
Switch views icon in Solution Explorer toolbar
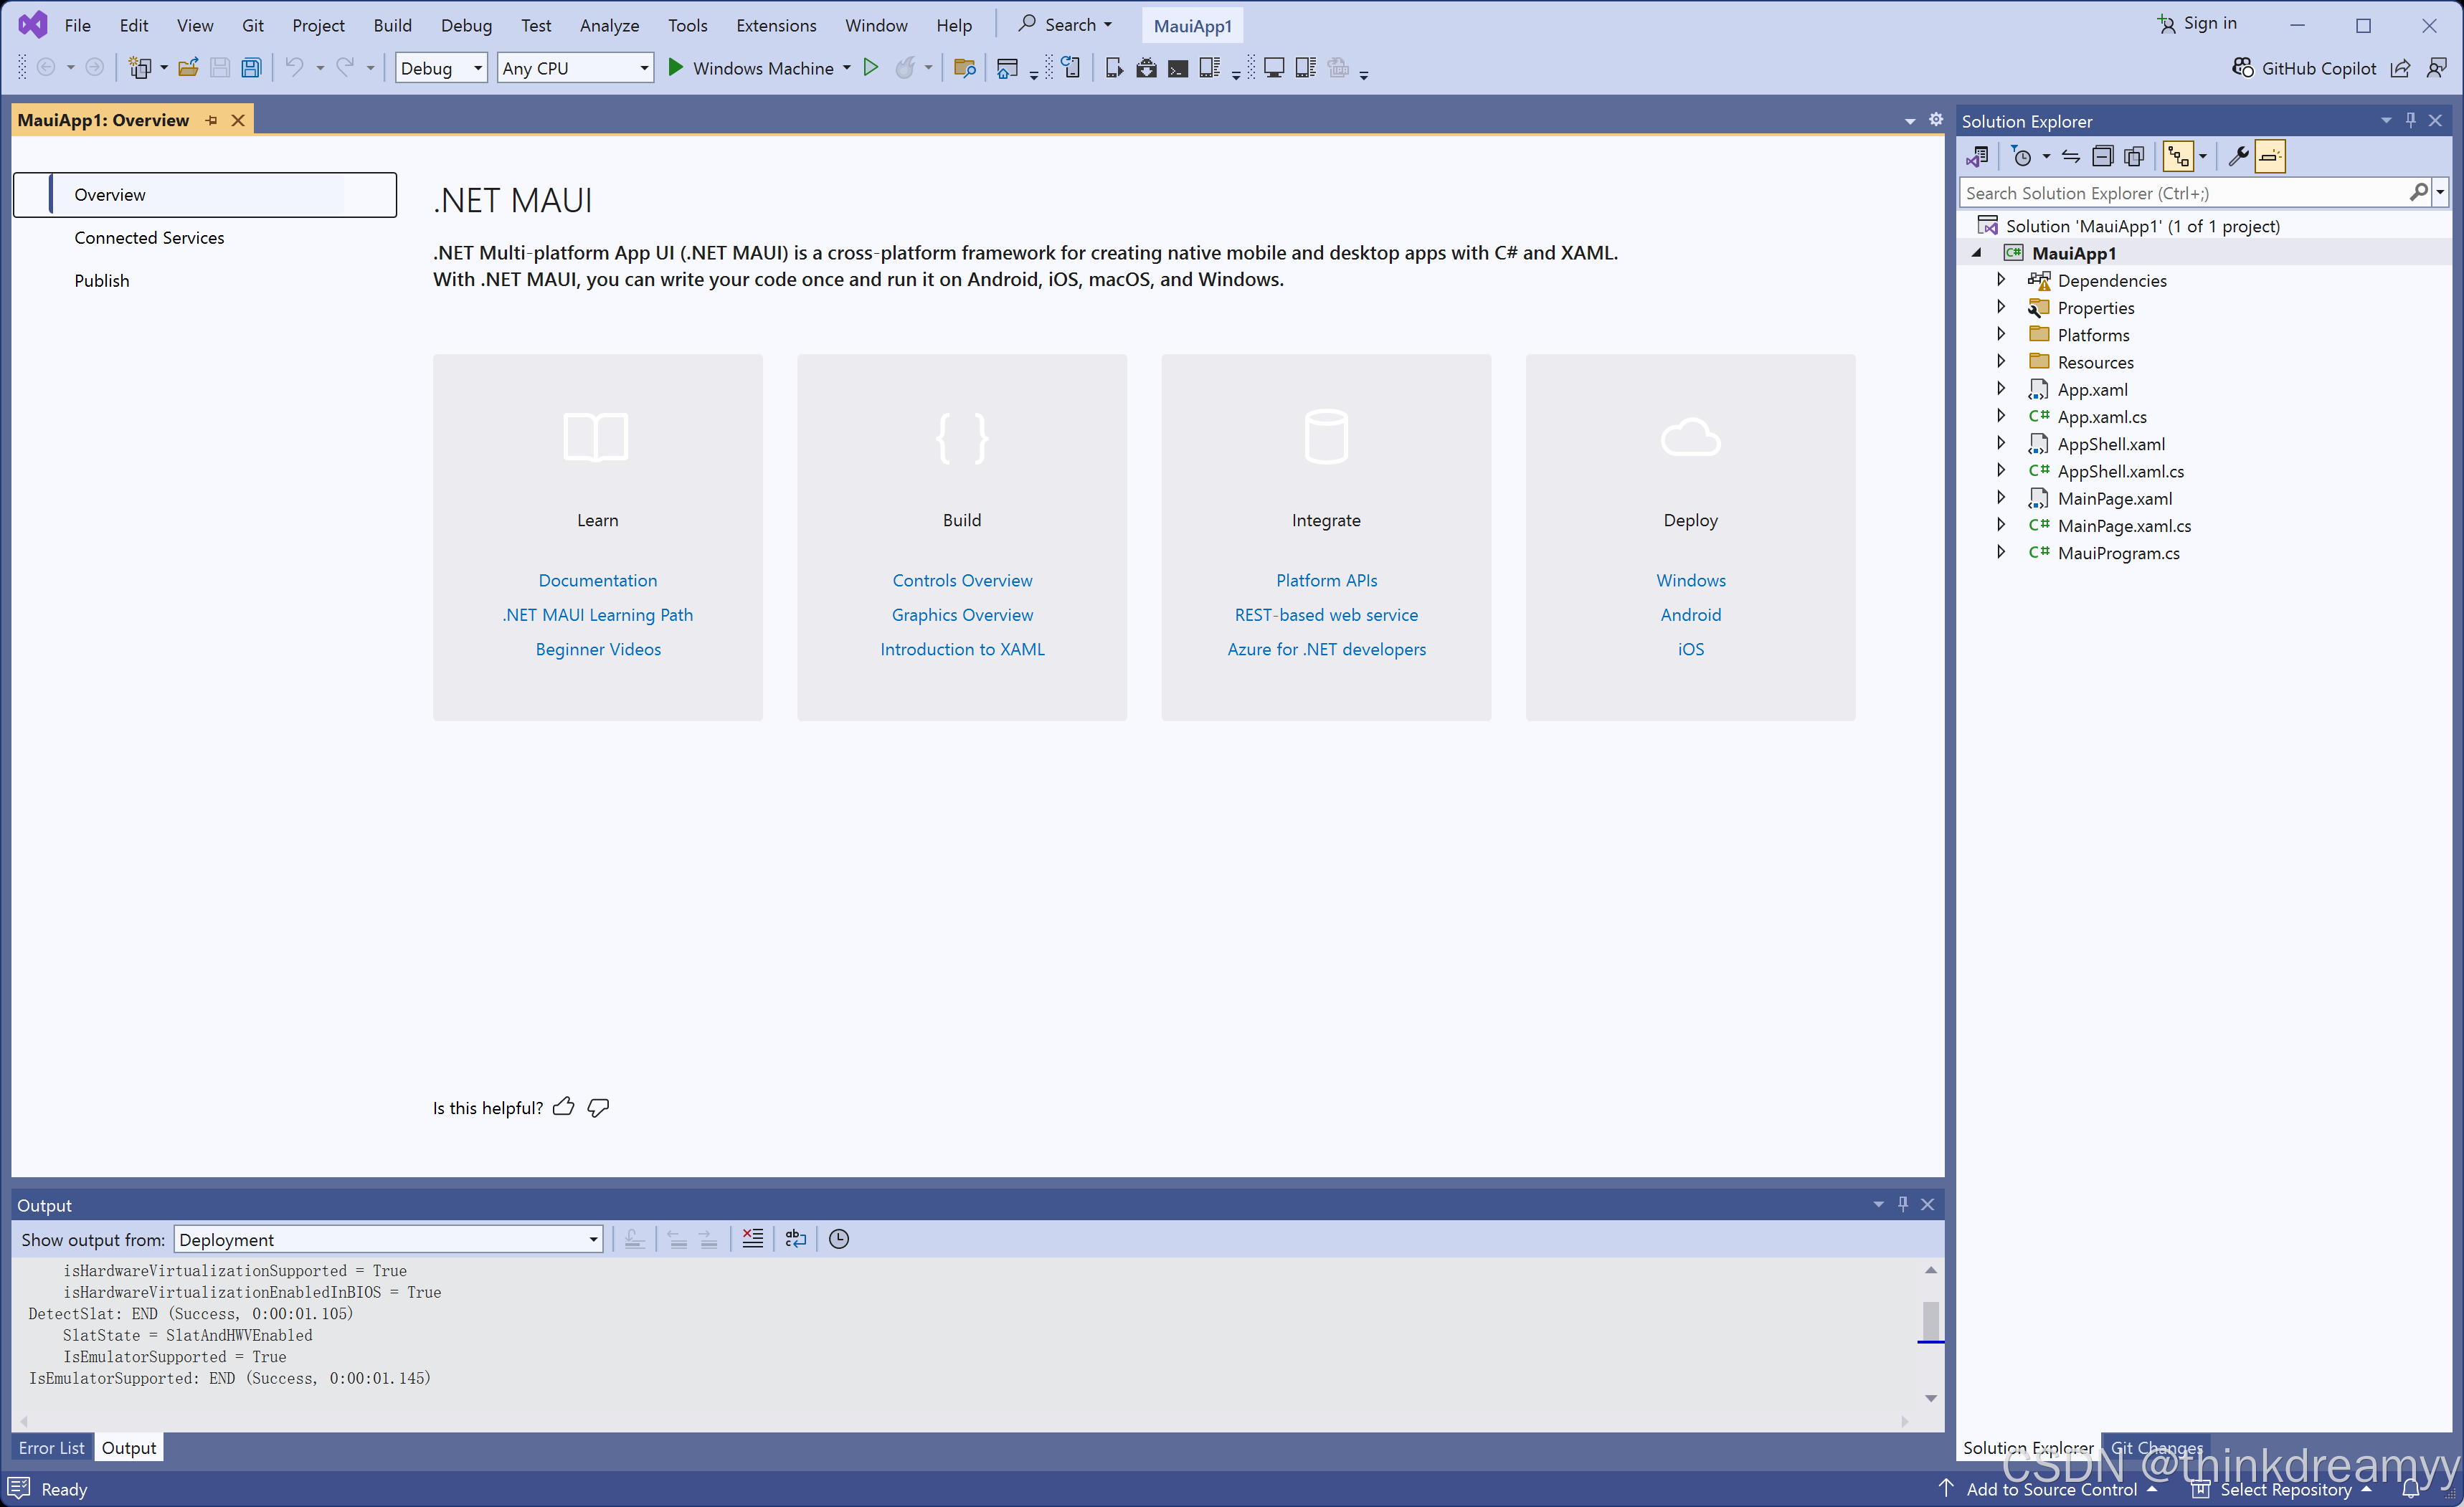point(1977,156)
